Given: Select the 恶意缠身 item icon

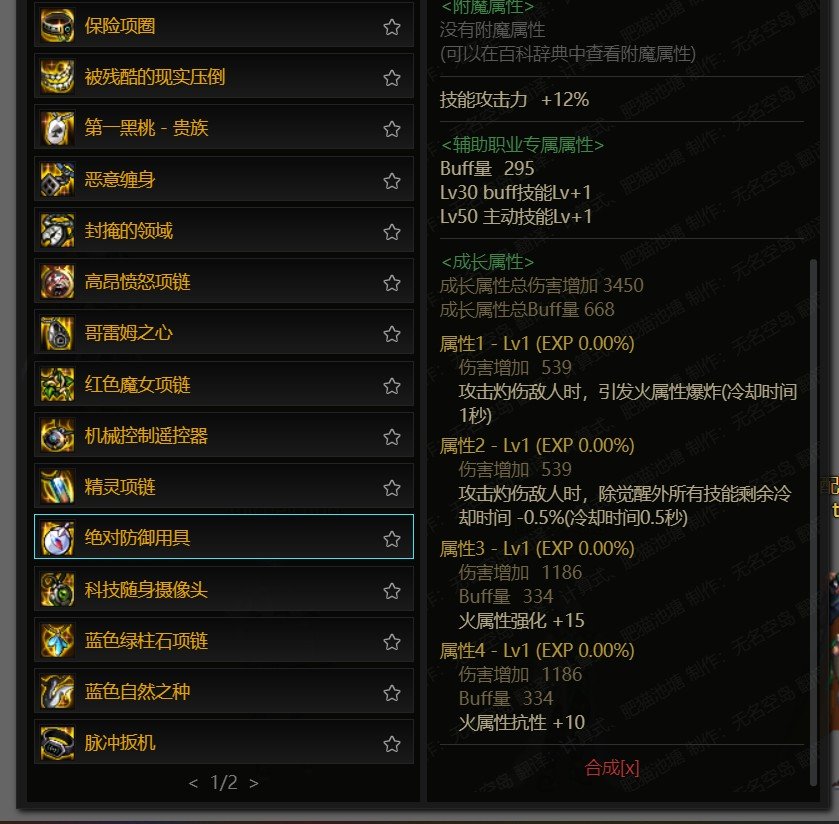Looking at the screenshot, I should point(57,179).
